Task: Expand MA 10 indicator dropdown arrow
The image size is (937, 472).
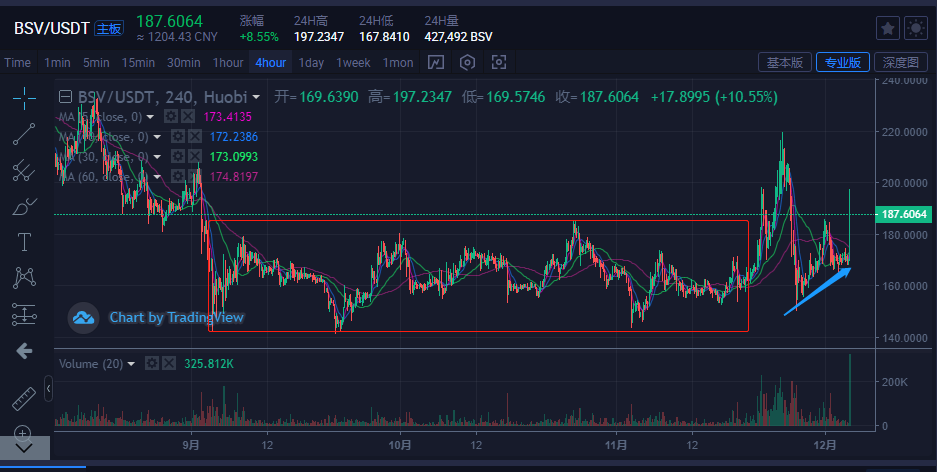Action: 157,137
